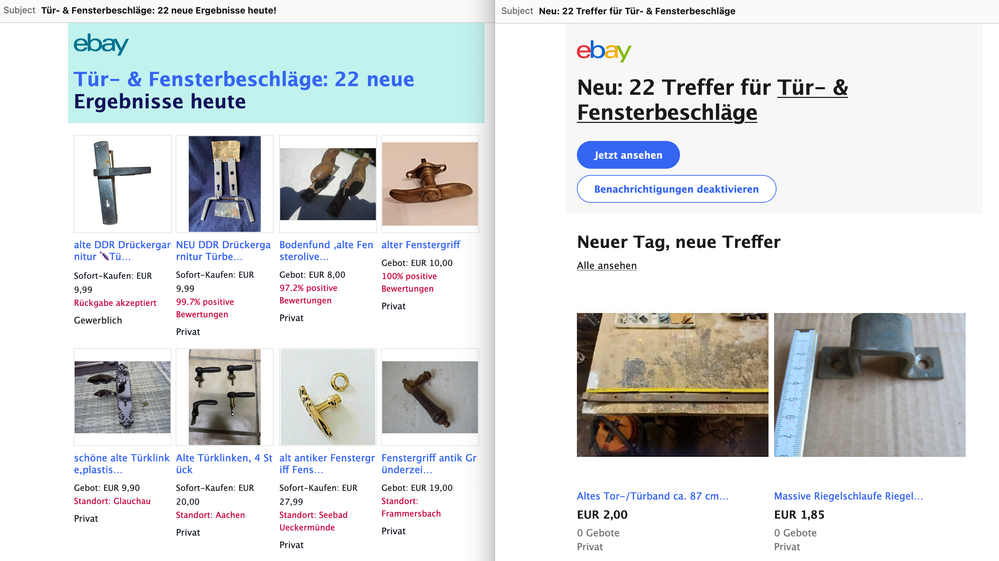Click the Fenstergriff antik Gründerzeit image
This screenshot has width=999, height=561.
pyautogui.click(x=430, y=397)
